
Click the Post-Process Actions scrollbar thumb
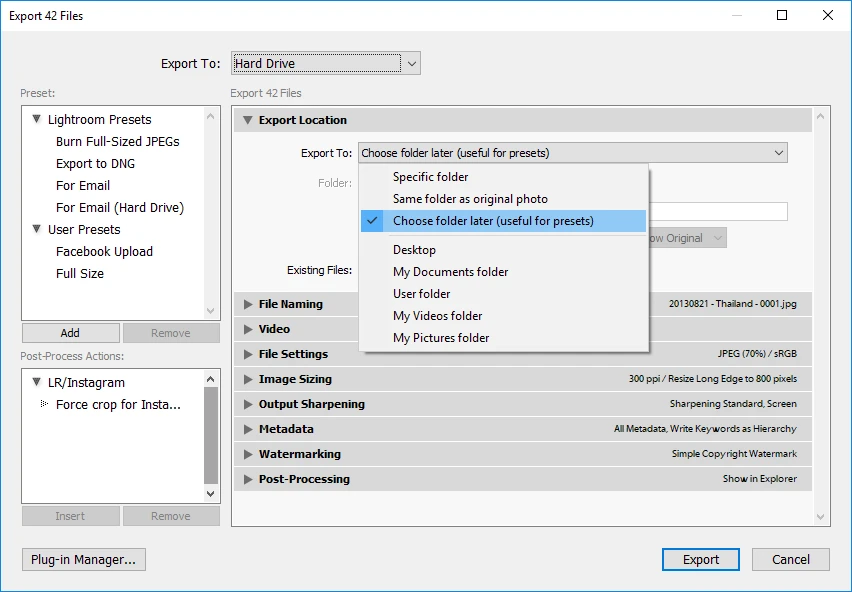pyautogui.click(x=211, y=435)
